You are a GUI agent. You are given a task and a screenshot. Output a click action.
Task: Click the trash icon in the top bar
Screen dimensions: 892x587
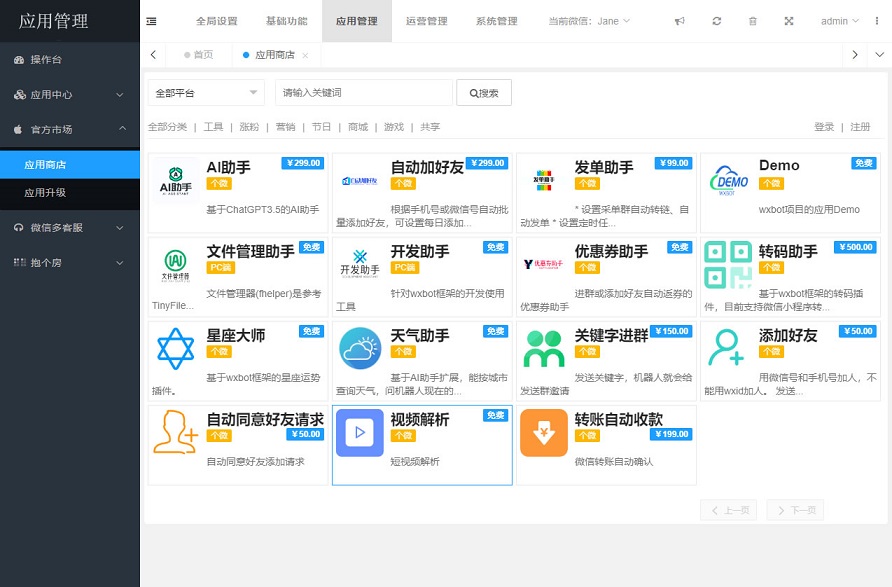tap(752, 21)
